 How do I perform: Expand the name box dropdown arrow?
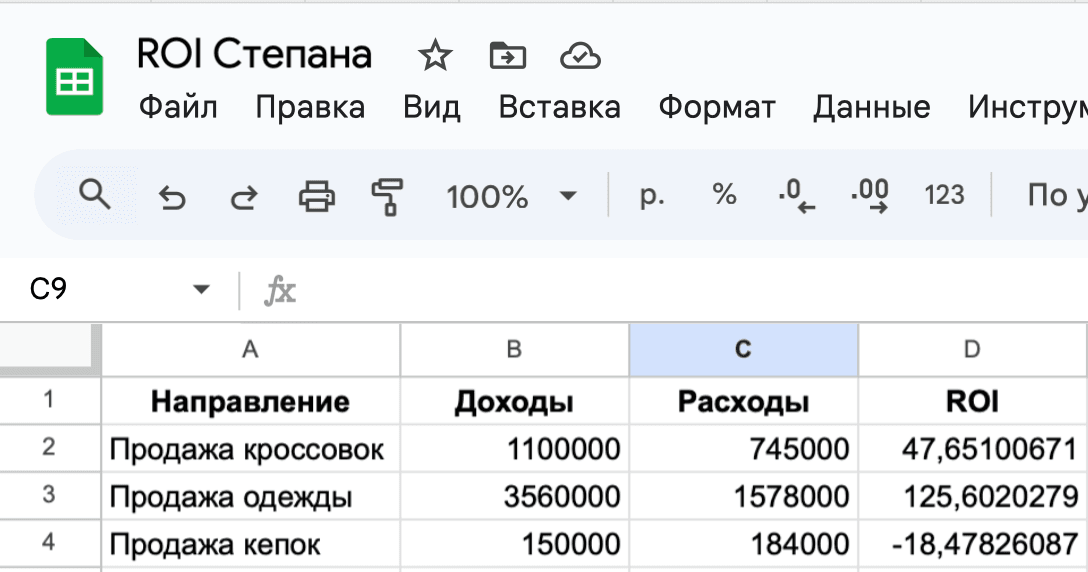point(201,289)
